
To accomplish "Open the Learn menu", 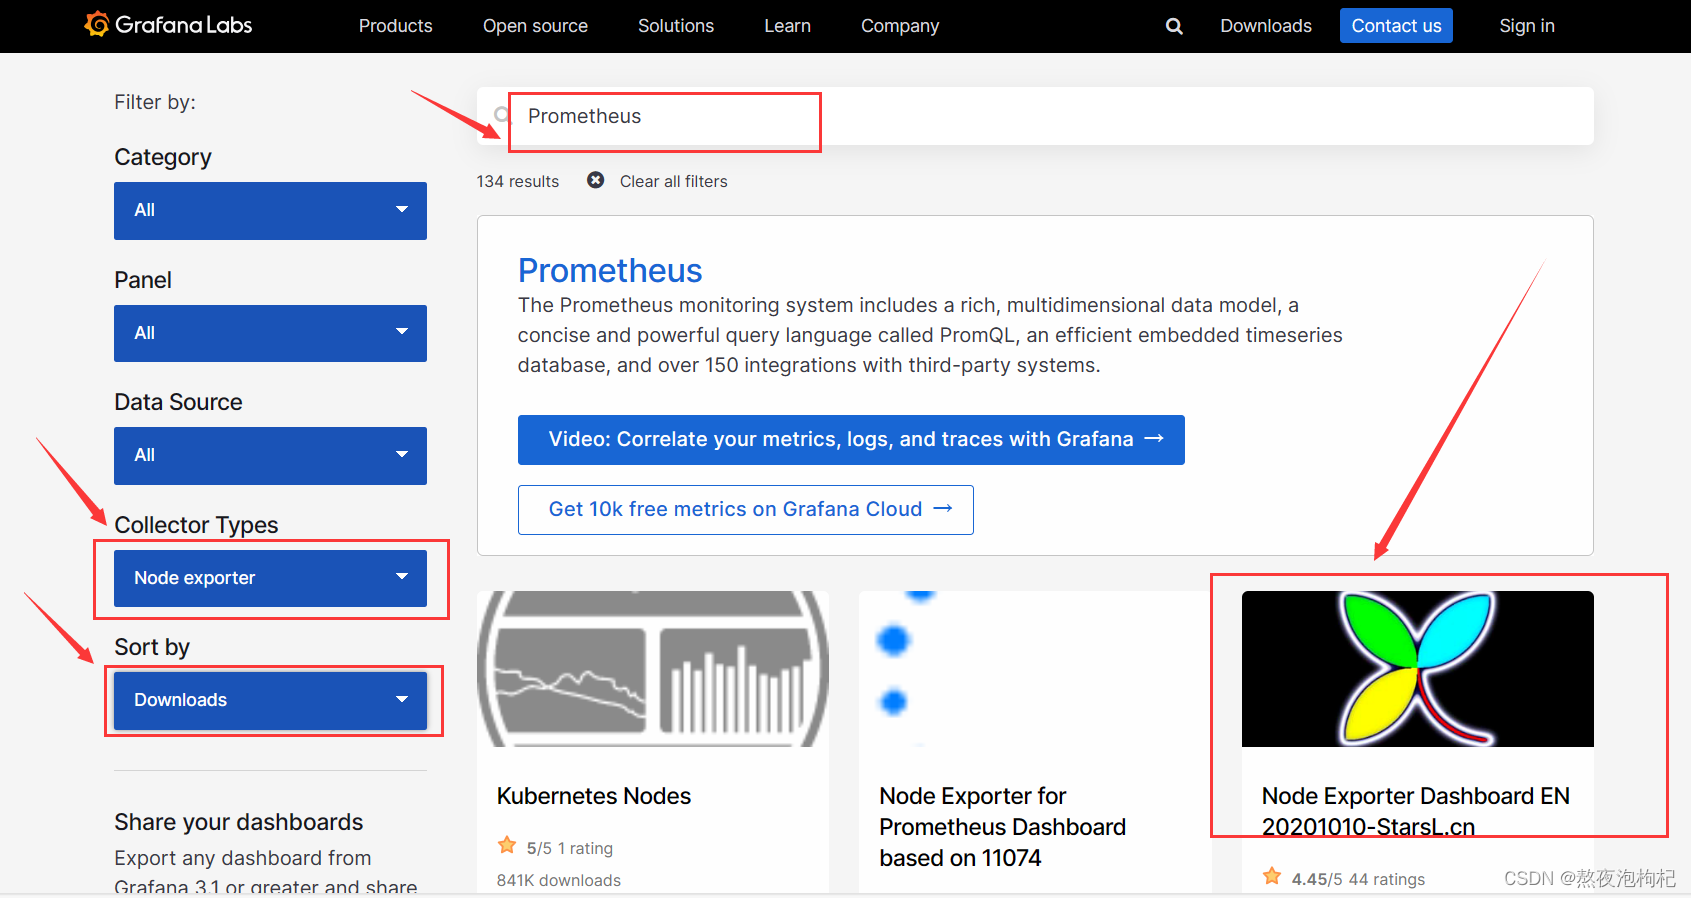I will click(787, 26).
